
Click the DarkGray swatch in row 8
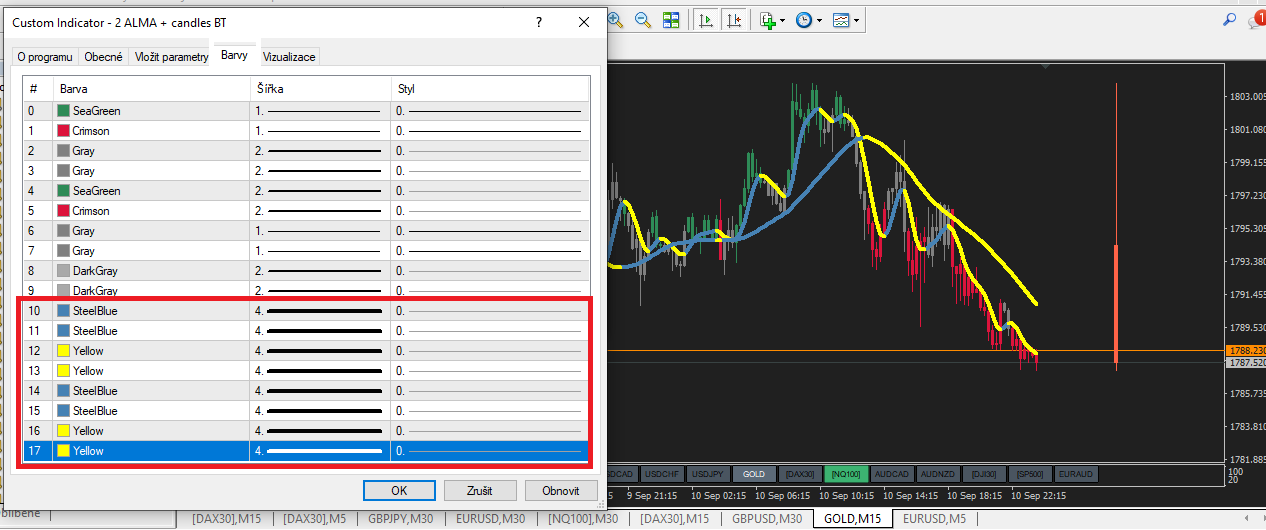[64, 271]
